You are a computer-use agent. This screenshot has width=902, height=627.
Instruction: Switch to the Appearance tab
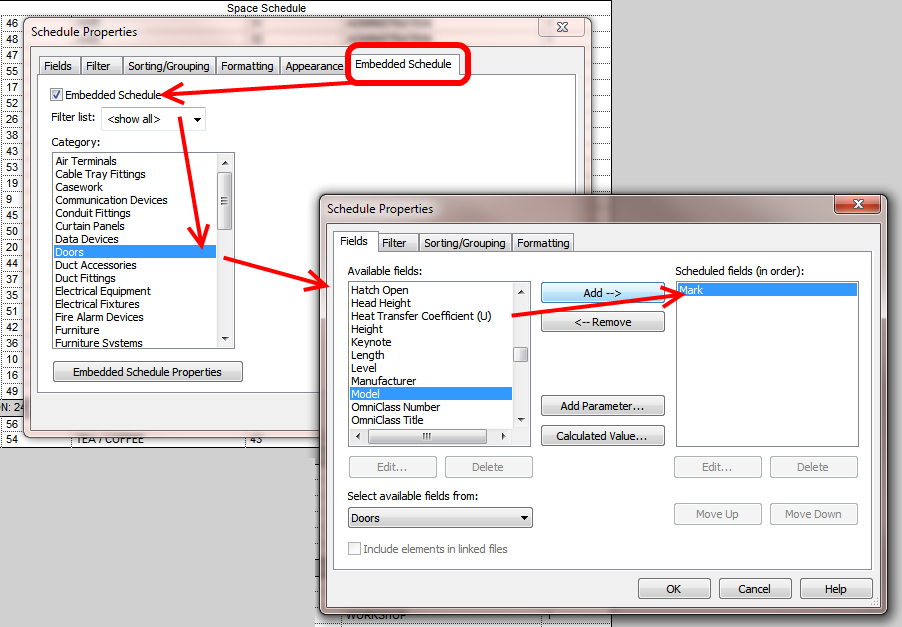click(313, 65)
